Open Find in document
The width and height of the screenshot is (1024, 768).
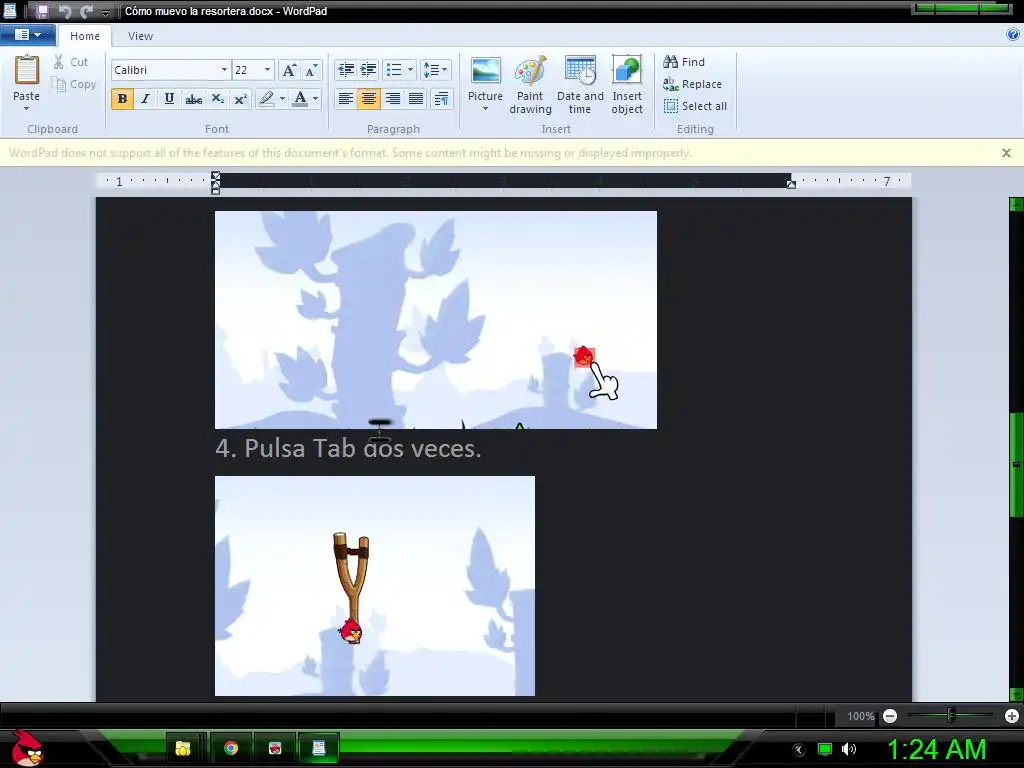[x=684, y=62]
